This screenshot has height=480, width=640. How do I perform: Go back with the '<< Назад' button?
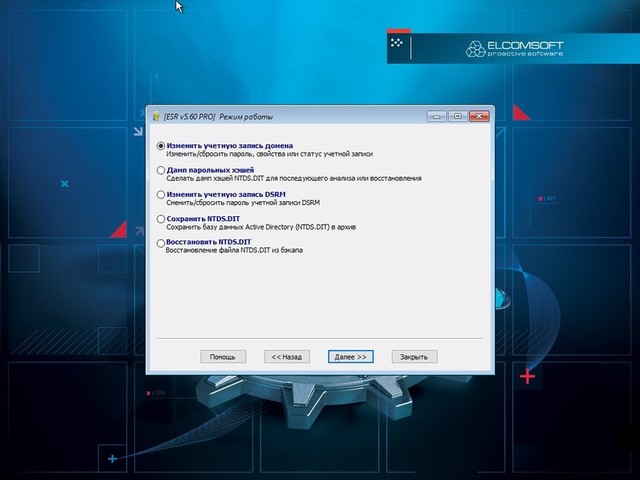285,356
